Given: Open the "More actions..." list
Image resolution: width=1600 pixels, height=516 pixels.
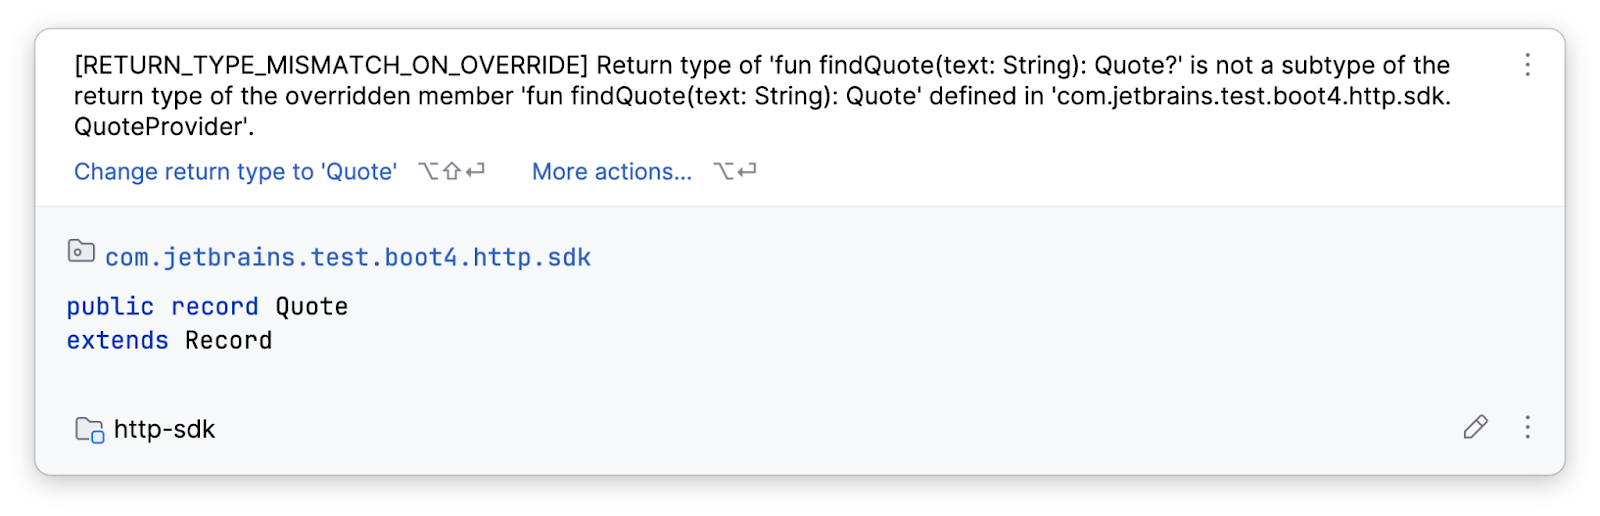Looking at the screenshot, I should coord(611,172).
